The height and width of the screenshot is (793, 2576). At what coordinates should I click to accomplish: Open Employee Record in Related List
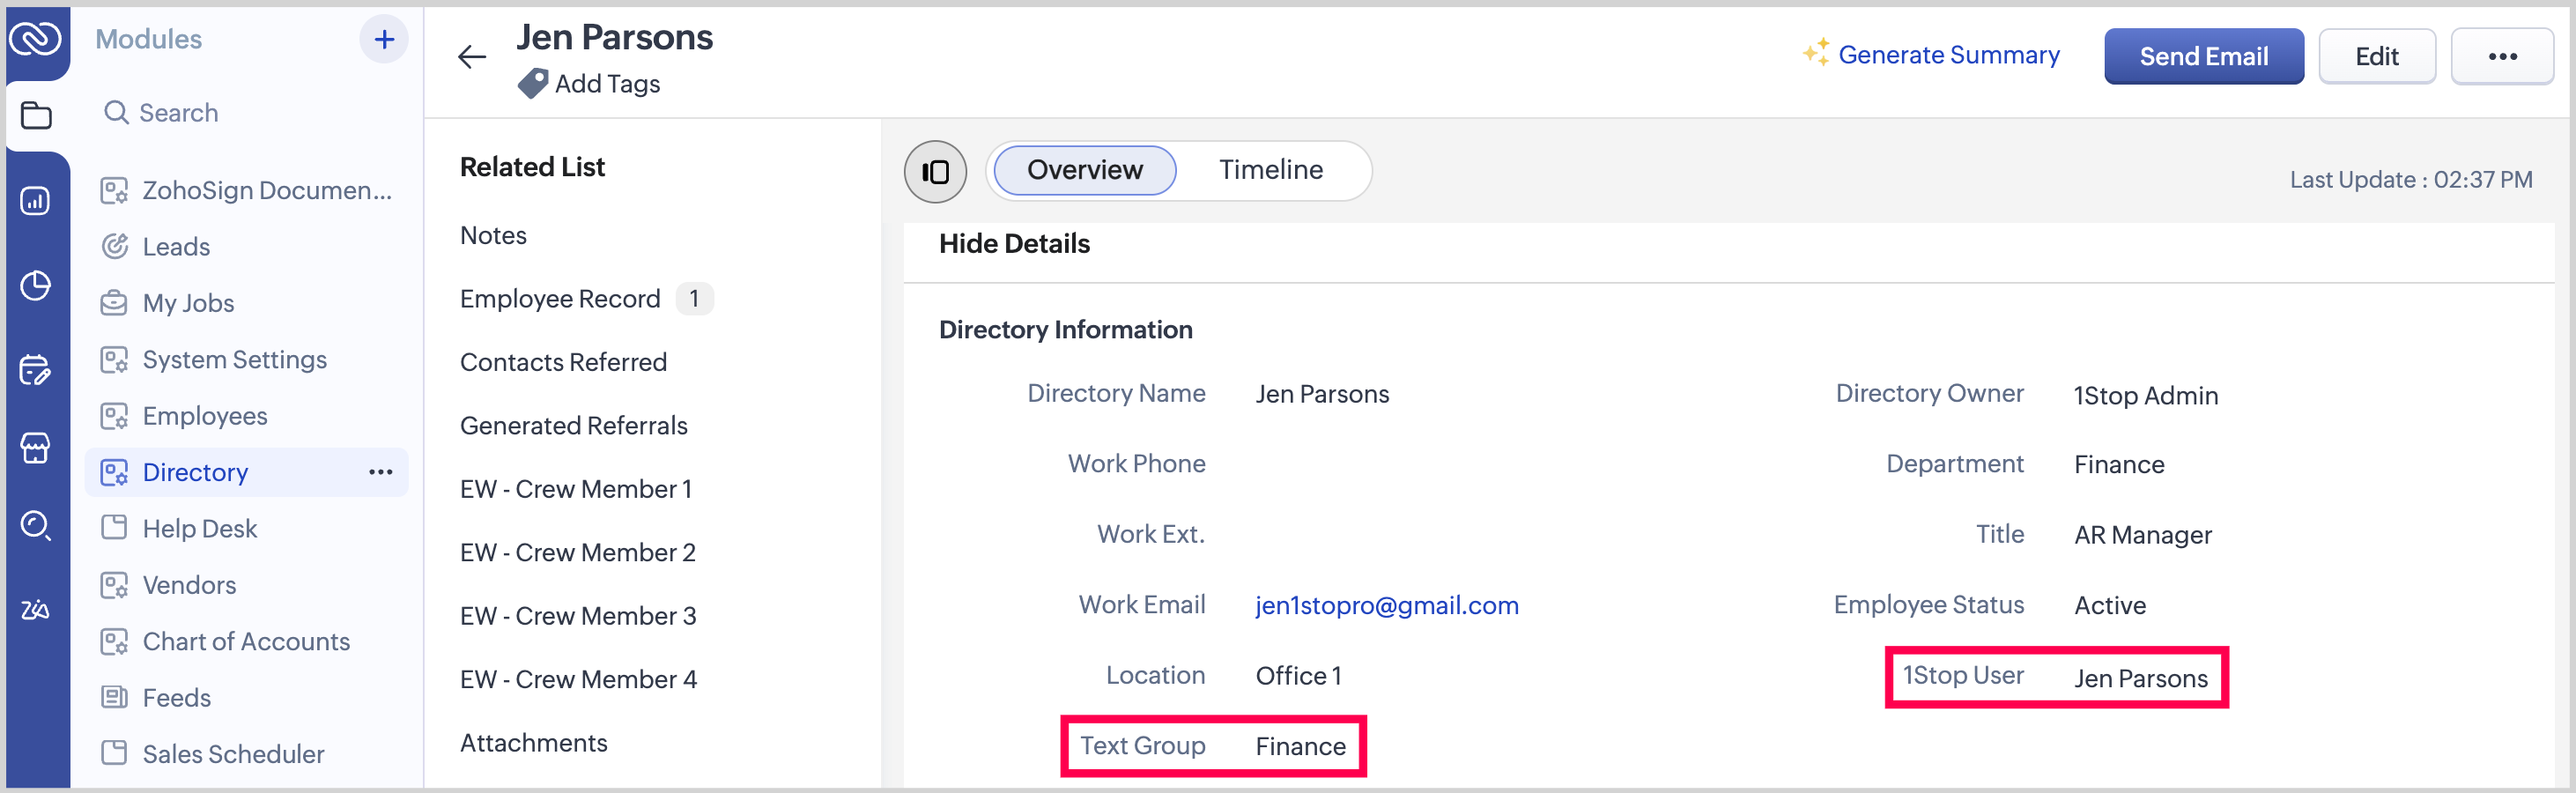tap(560, 299)
